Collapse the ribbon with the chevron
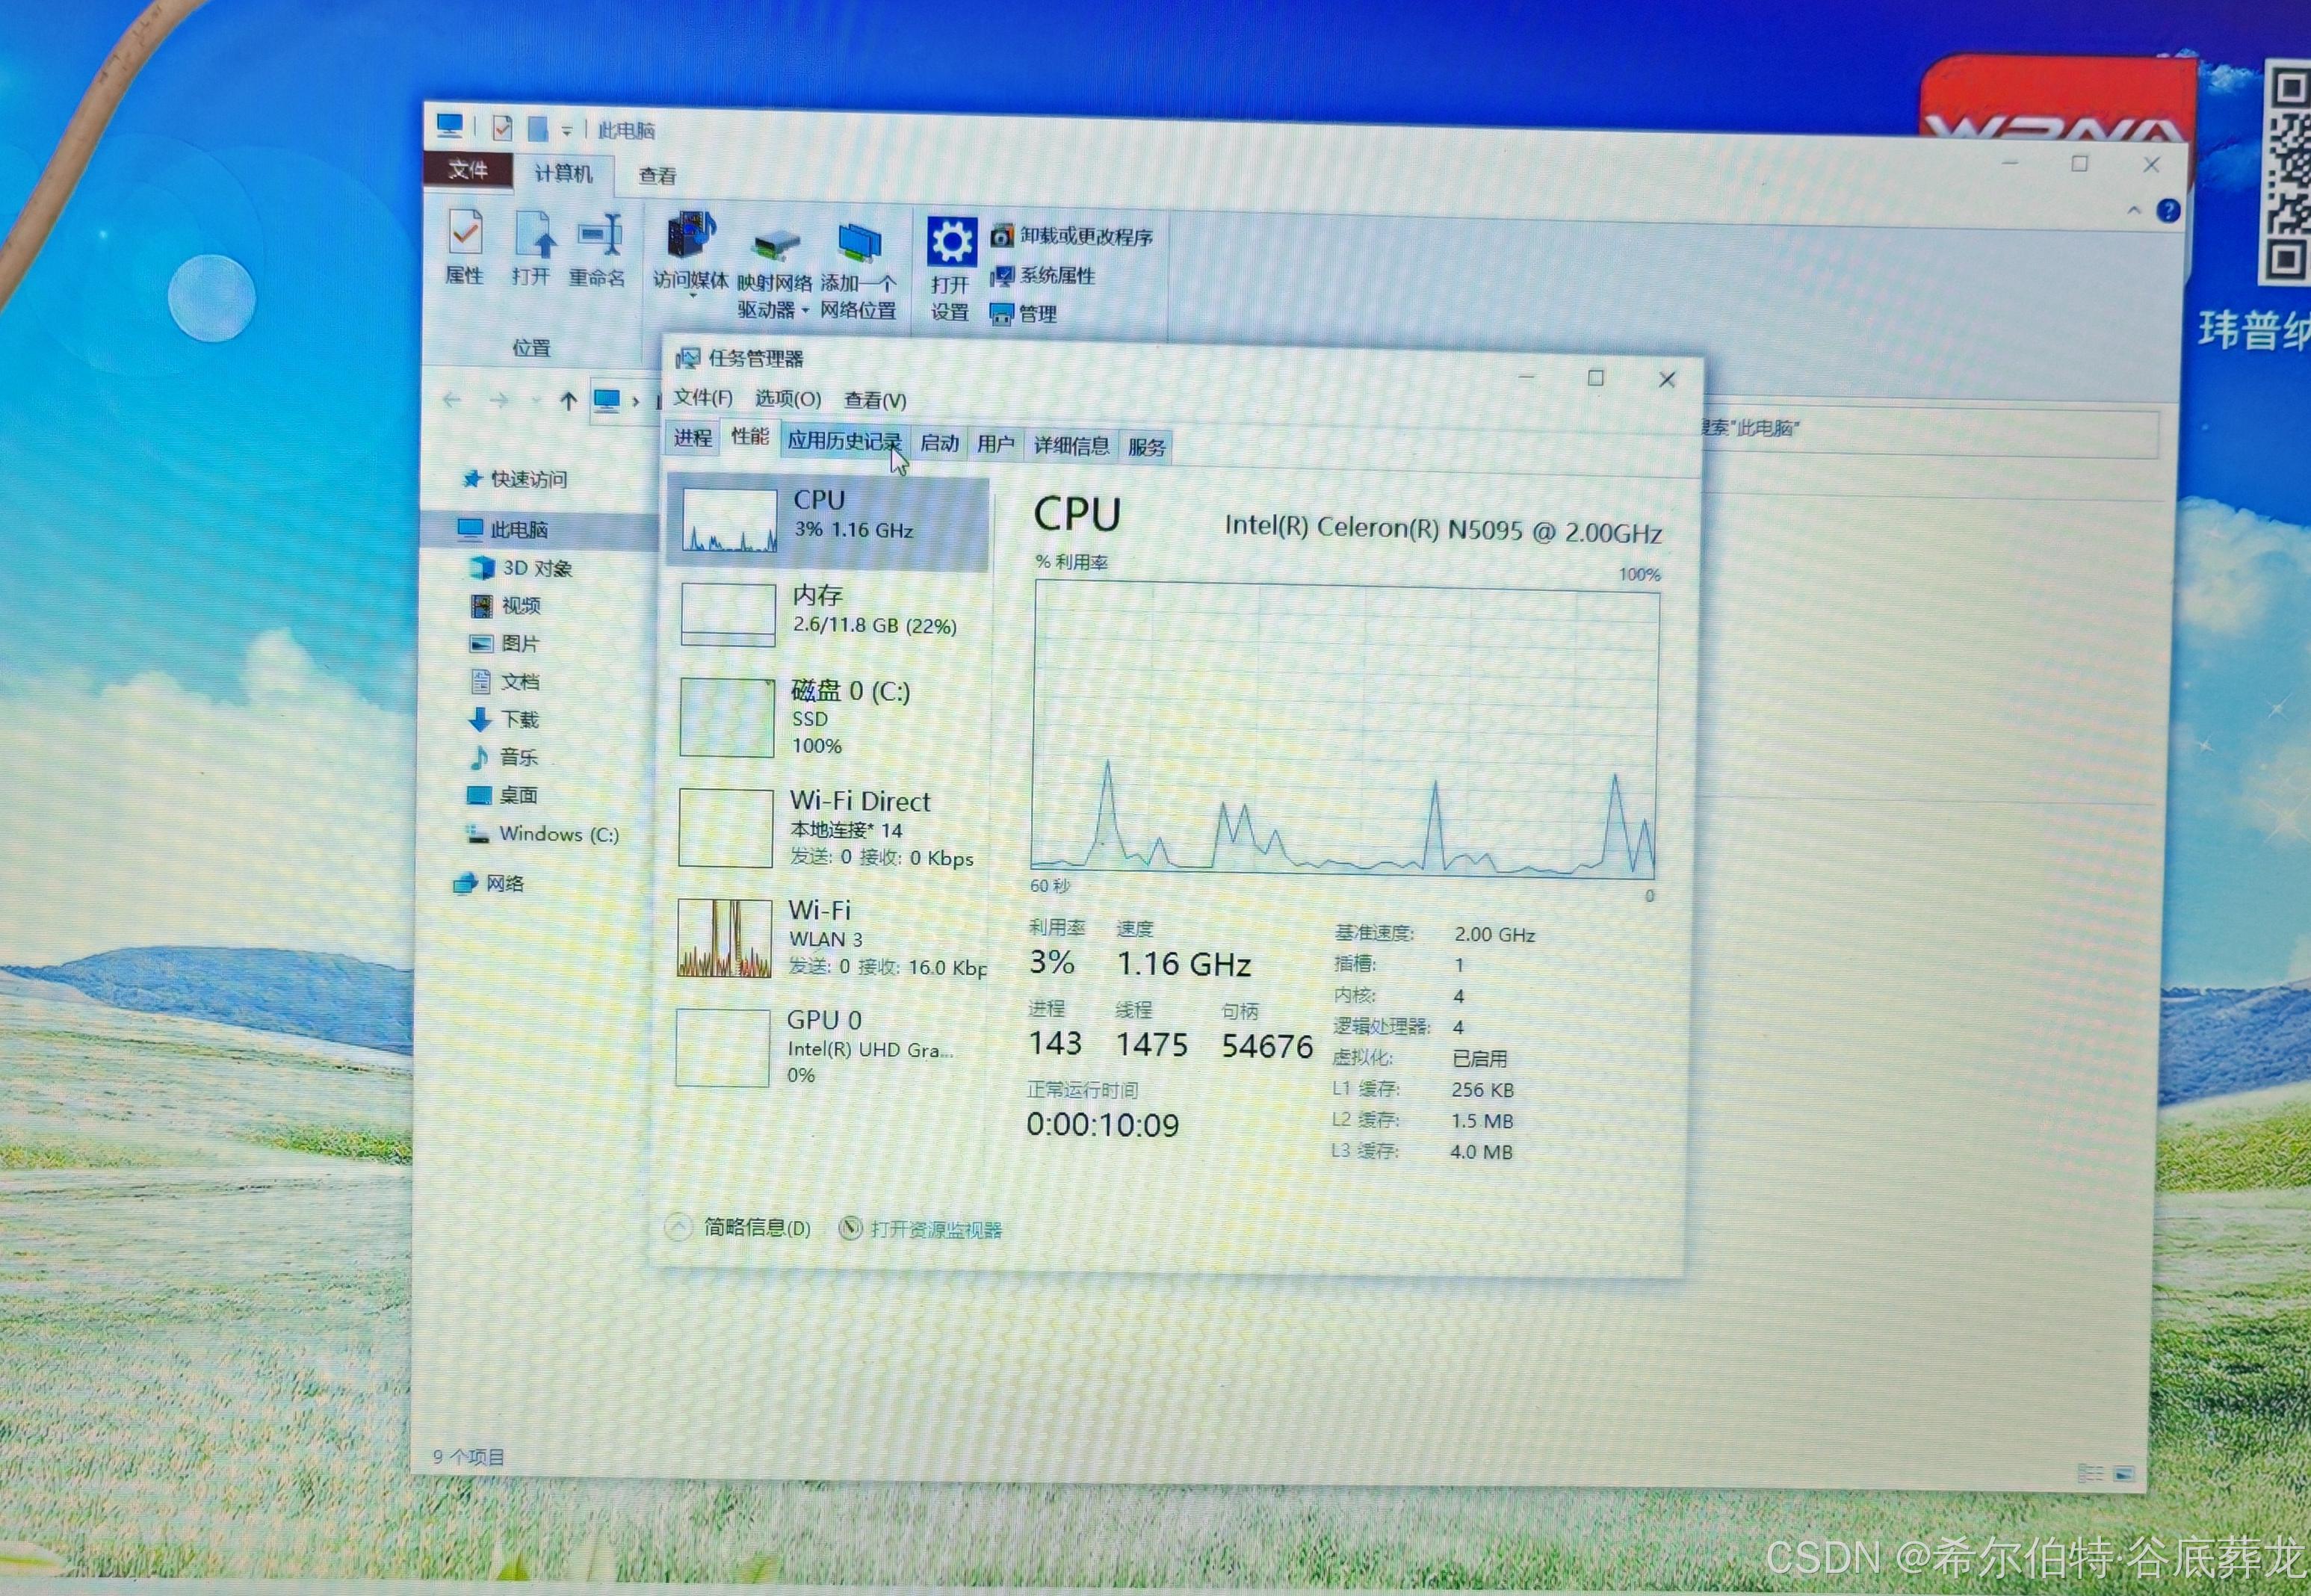 click(2134, 210)
